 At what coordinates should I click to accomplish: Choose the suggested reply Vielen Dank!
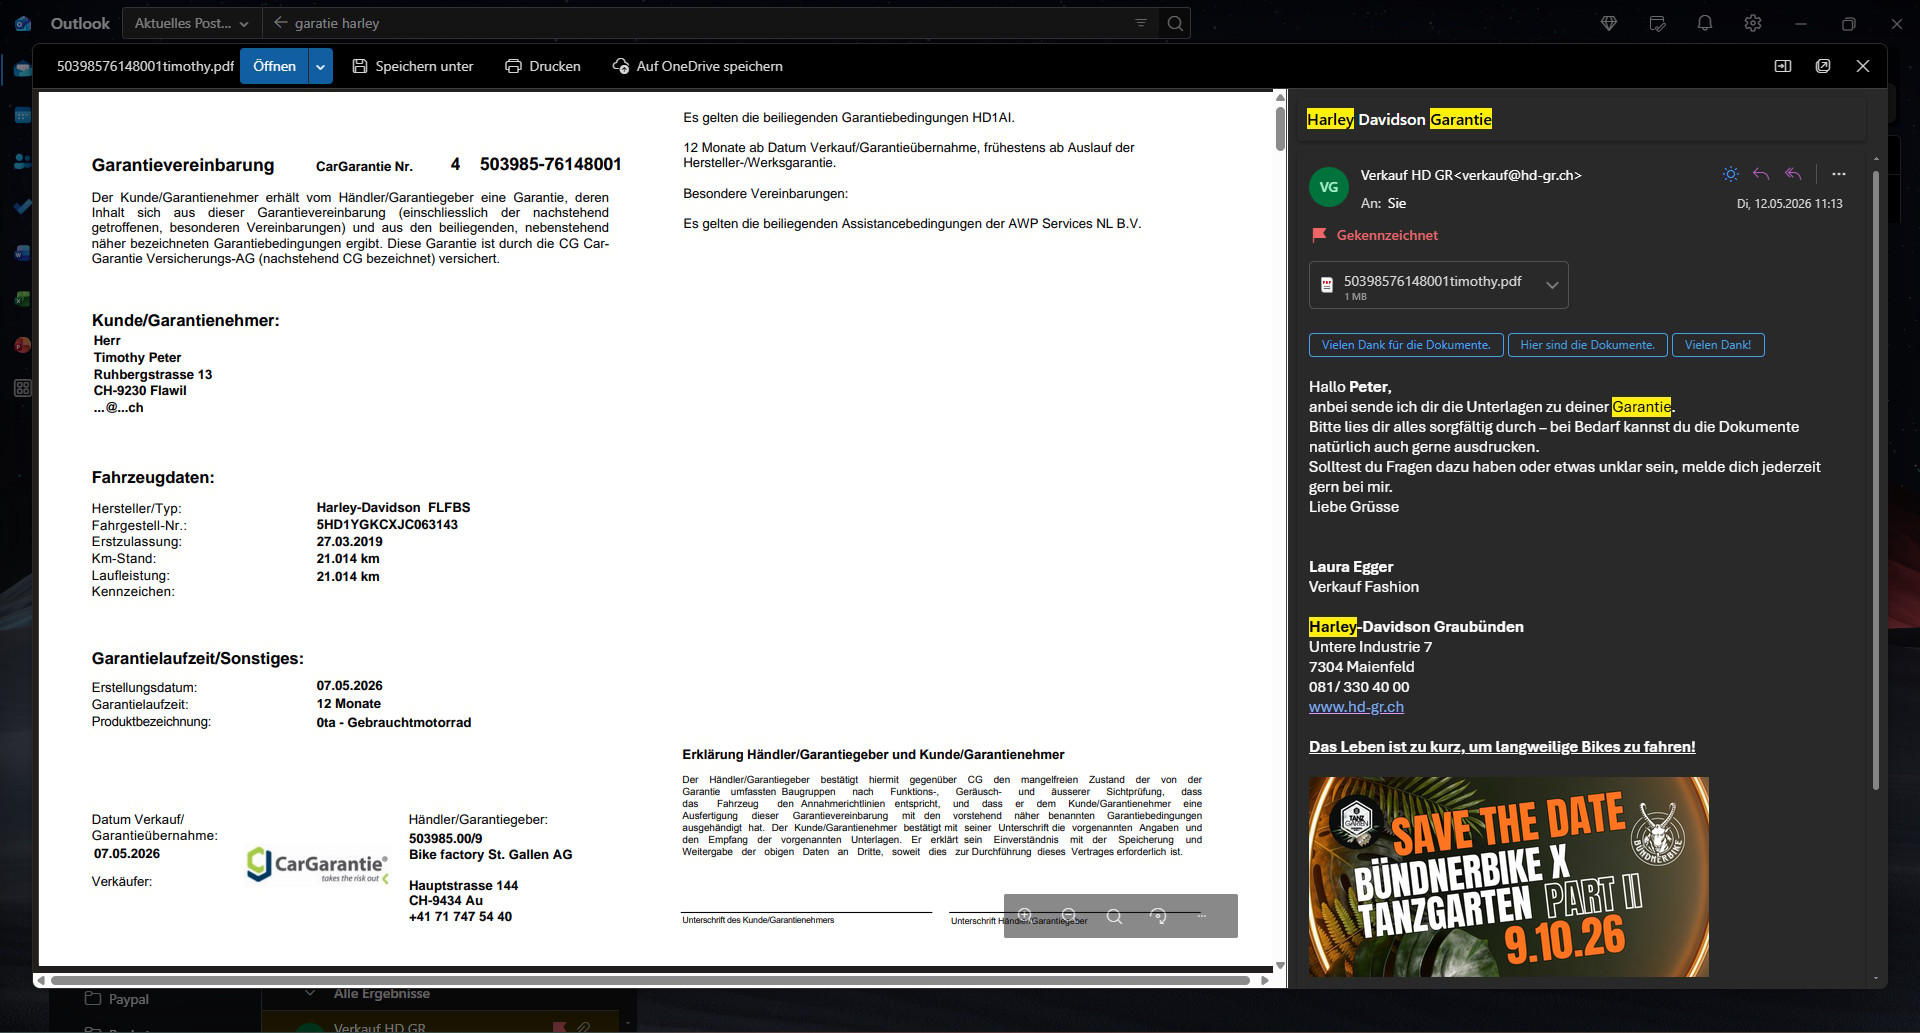(x=1717, y=345)
